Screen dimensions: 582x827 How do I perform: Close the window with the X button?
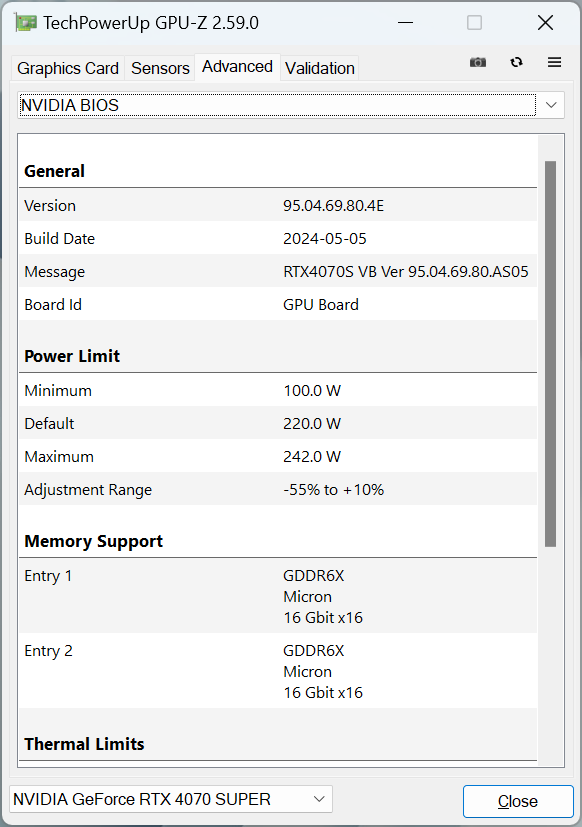click(x=545, y=23)
